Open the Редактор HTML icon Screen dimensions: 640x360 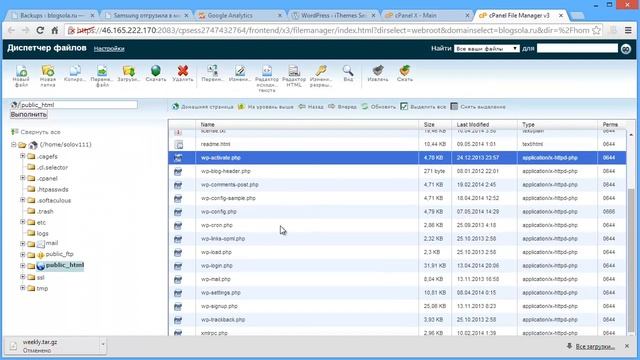[x=294, y=76]
